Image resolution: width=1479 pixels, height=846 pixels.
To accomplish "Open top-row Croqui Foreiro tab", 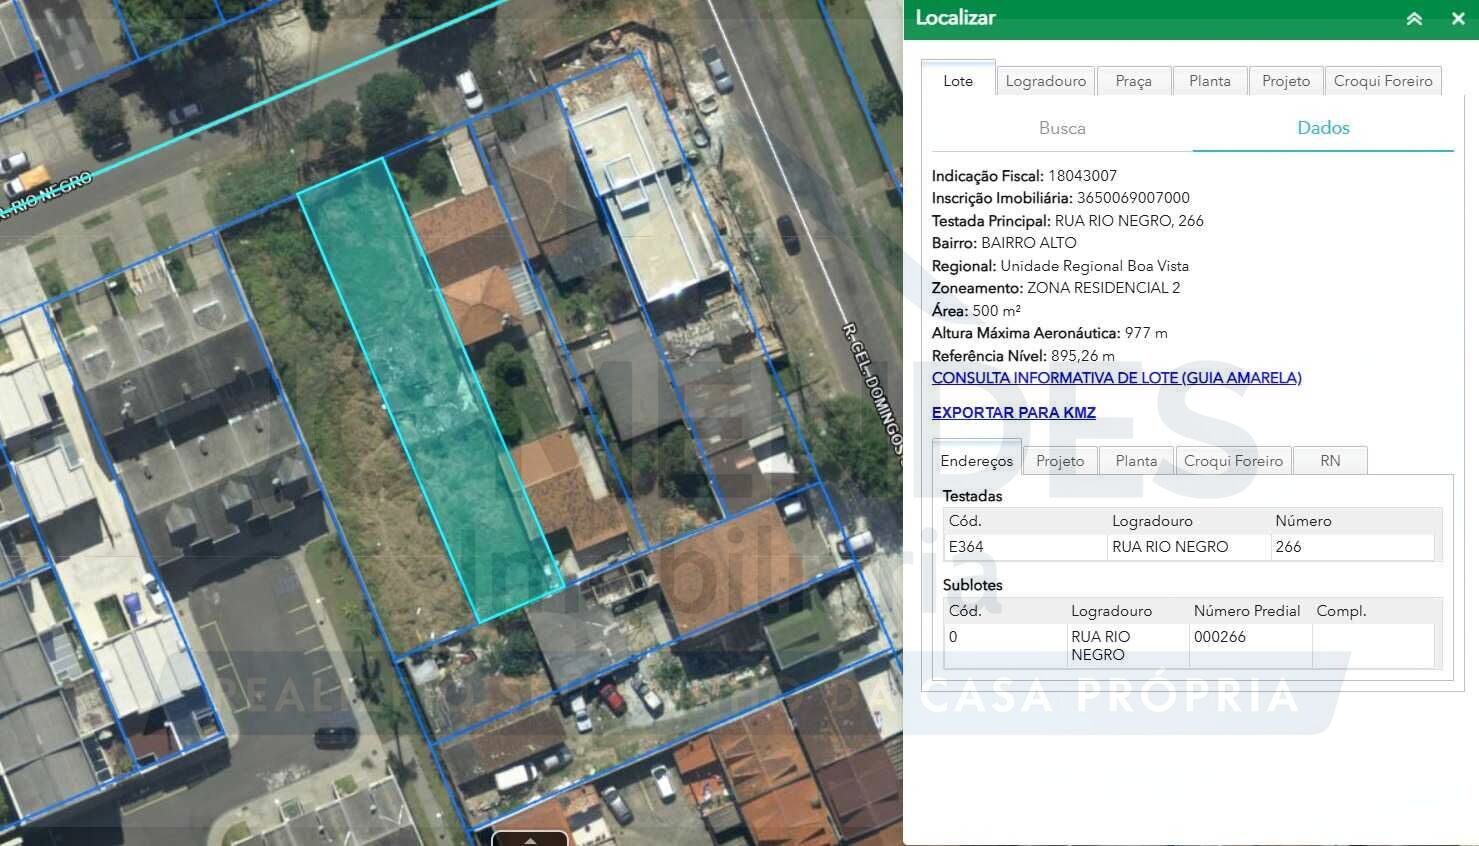I will tap(1382, 81).
